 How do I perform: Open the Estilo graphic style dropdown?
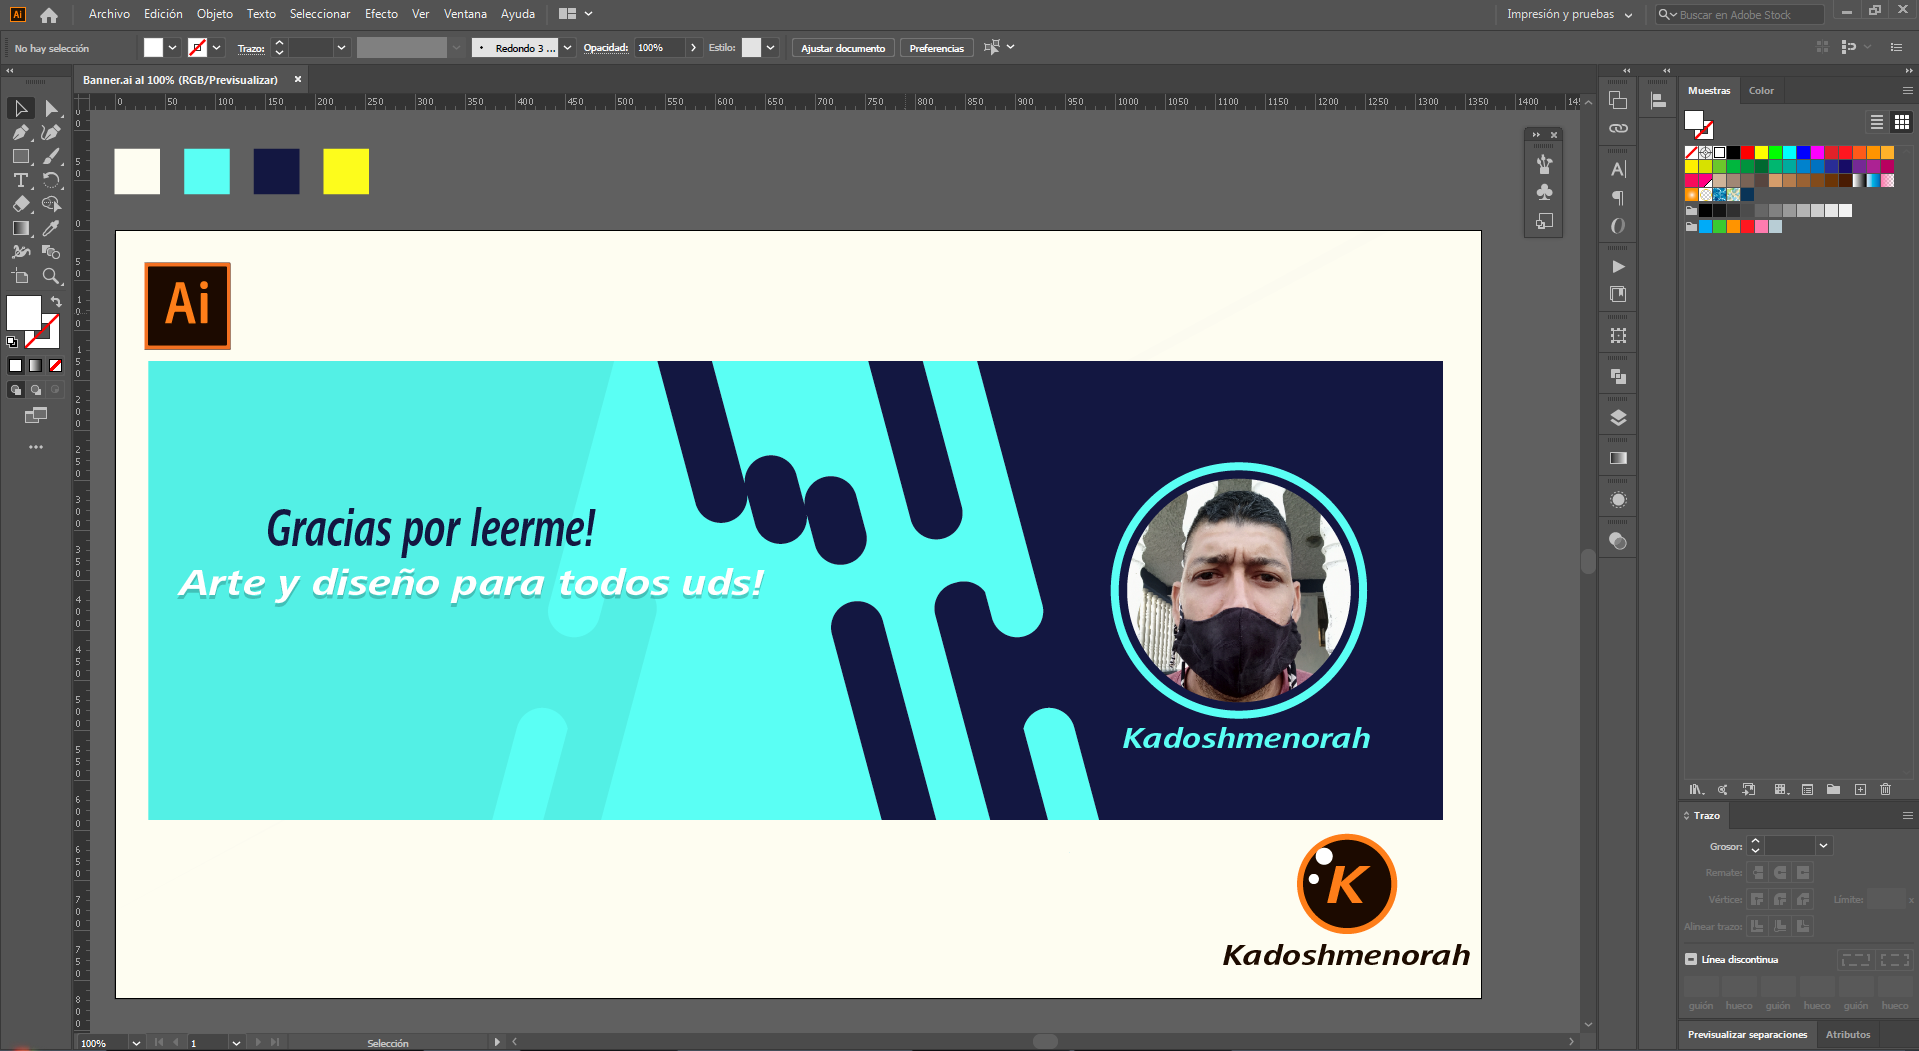(770, 47)
